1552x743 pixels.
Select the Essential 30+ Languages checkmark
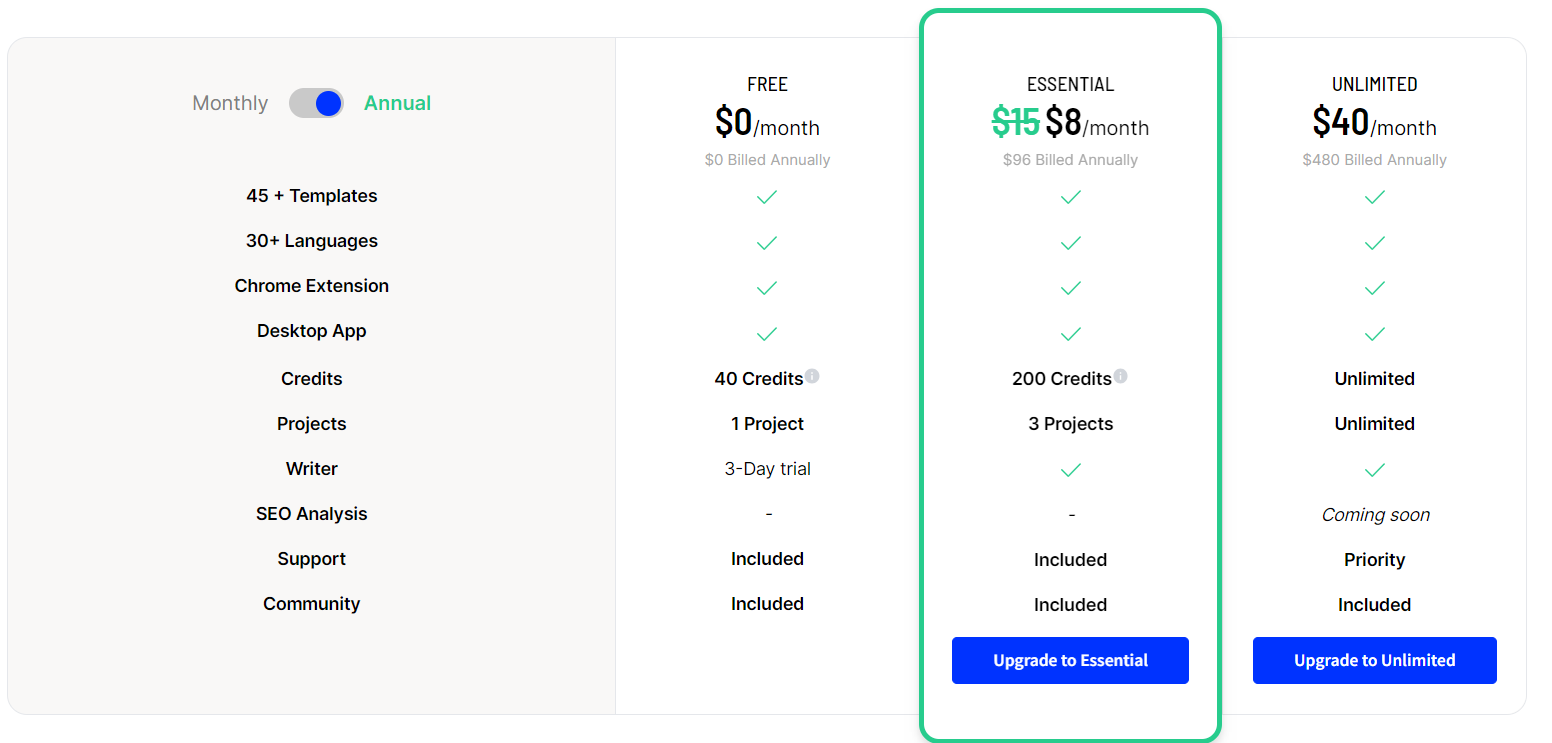click(1070, 243)
